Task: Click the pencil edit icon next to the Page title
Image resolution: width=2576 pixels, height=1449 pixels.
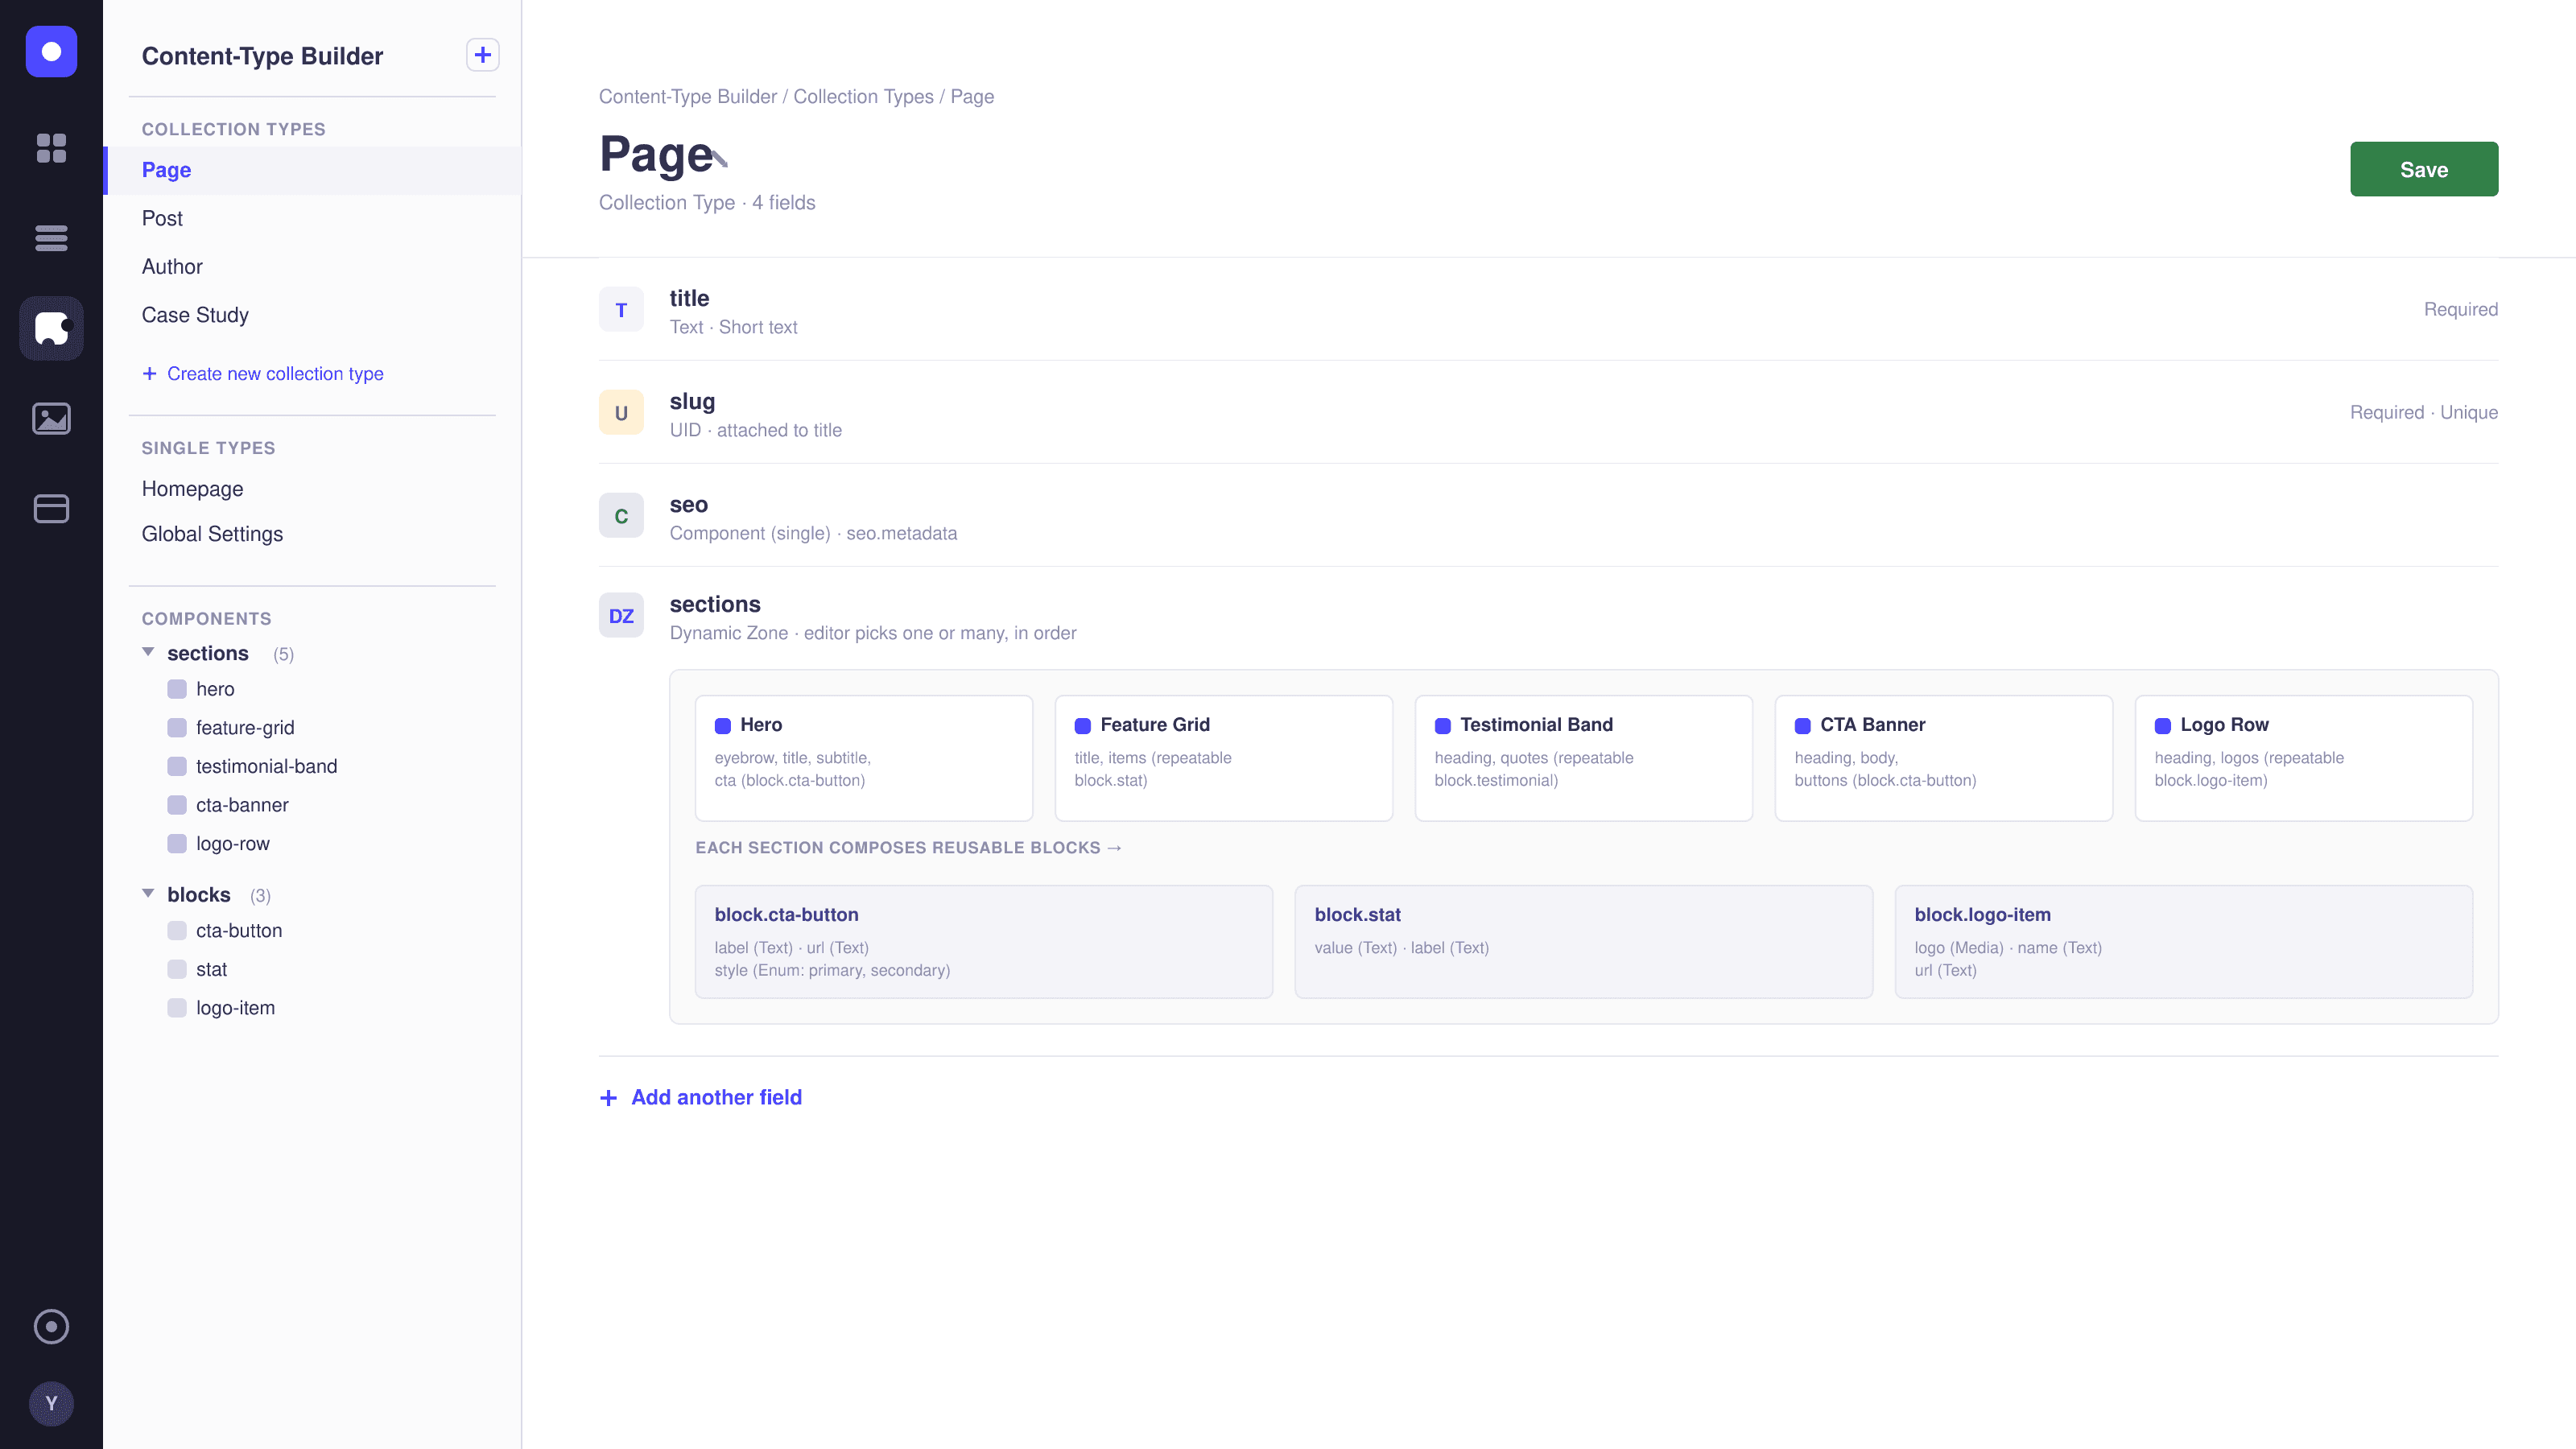Action: pos(720,158)
